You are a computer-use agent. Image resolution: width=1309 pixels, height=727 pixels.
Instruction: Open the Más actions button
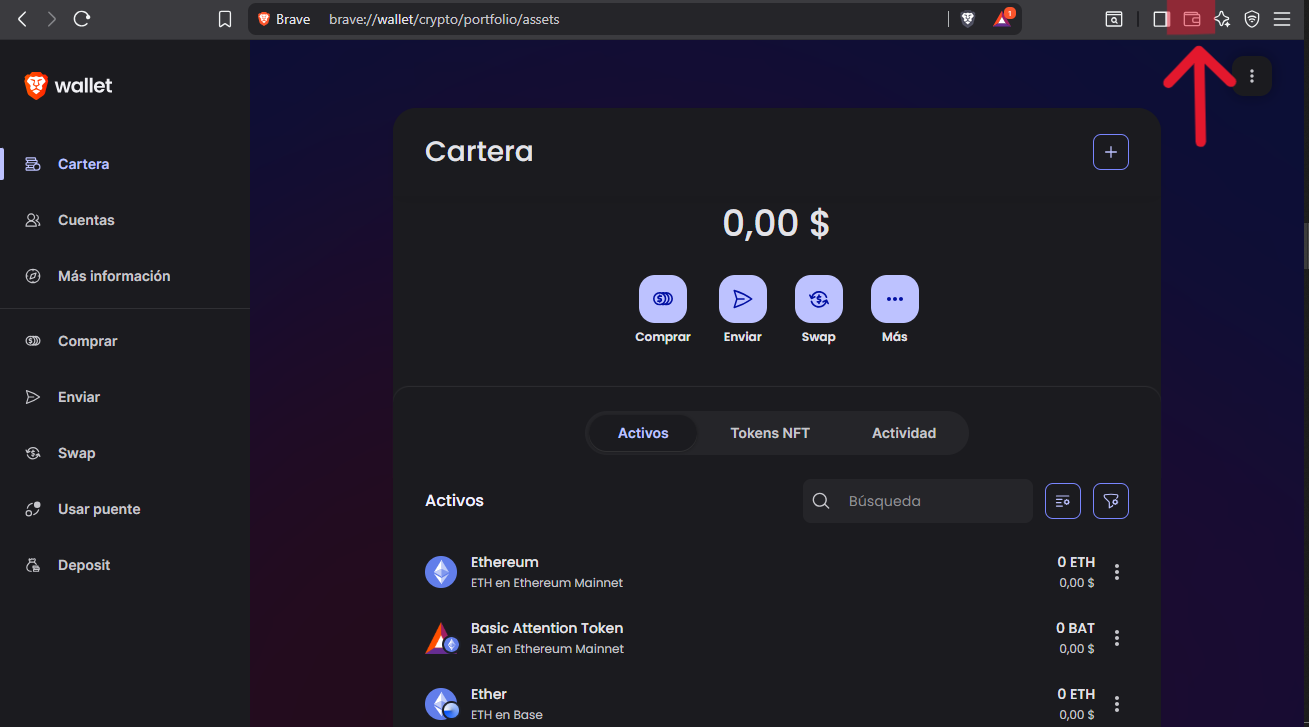pyautogui.click(x=894, y=299)
